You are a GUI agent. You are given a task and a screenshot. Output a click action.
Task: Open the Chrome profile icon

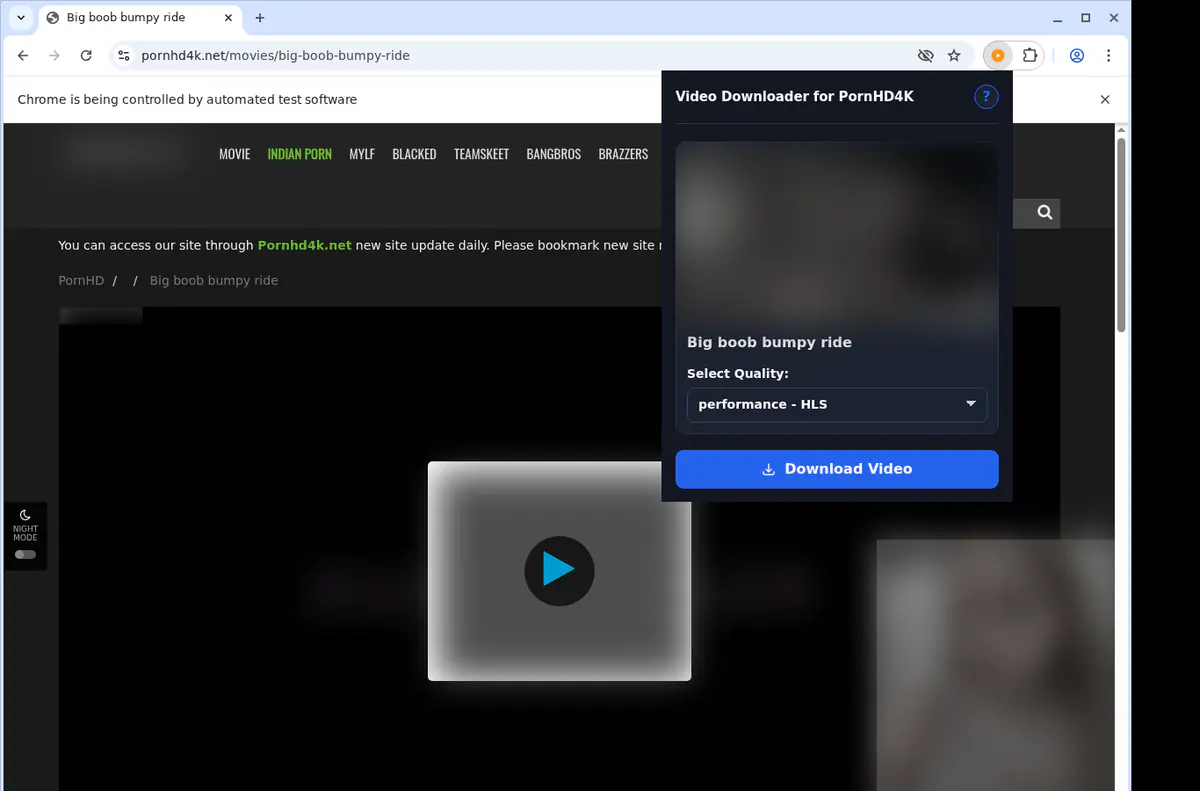tap(1077, 56)
